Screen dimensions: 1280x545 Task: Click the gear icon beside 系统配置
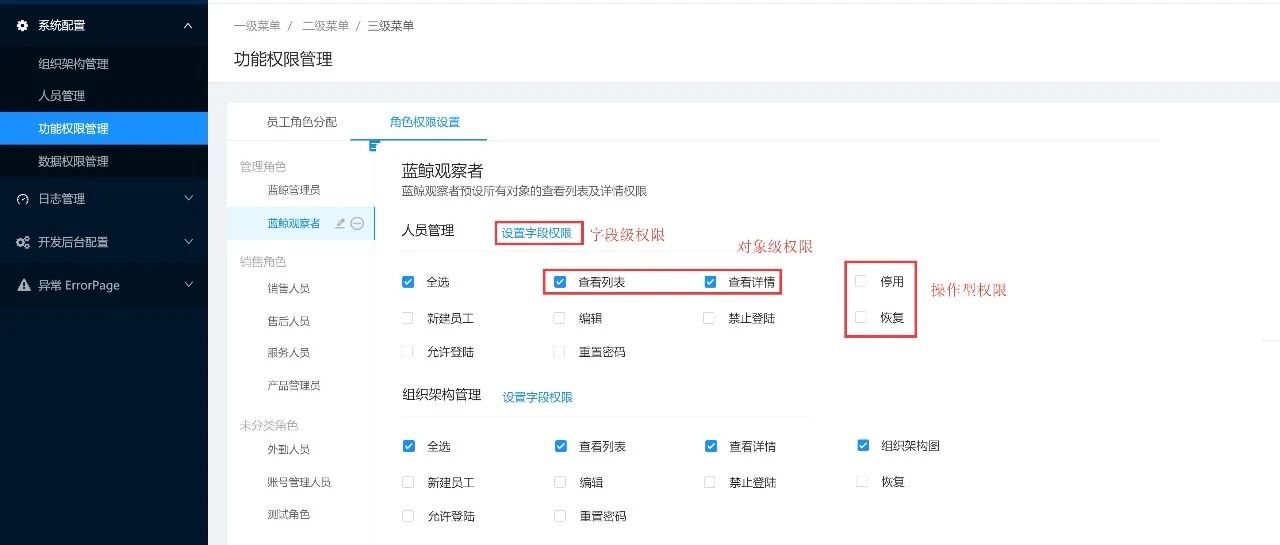pos(23,26)
